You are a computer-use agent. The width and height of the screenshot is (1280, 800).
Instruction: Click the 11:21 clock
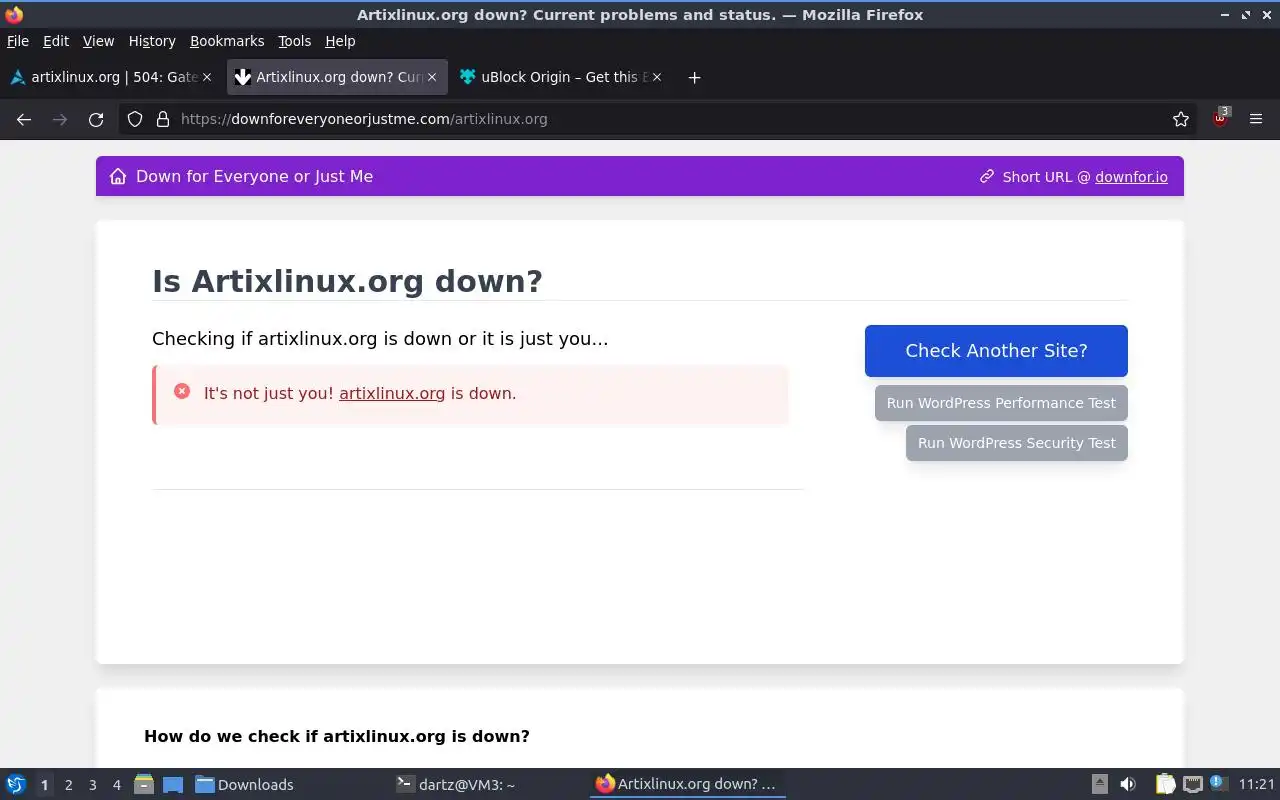pyautogui.click(x=1257, y=784)
